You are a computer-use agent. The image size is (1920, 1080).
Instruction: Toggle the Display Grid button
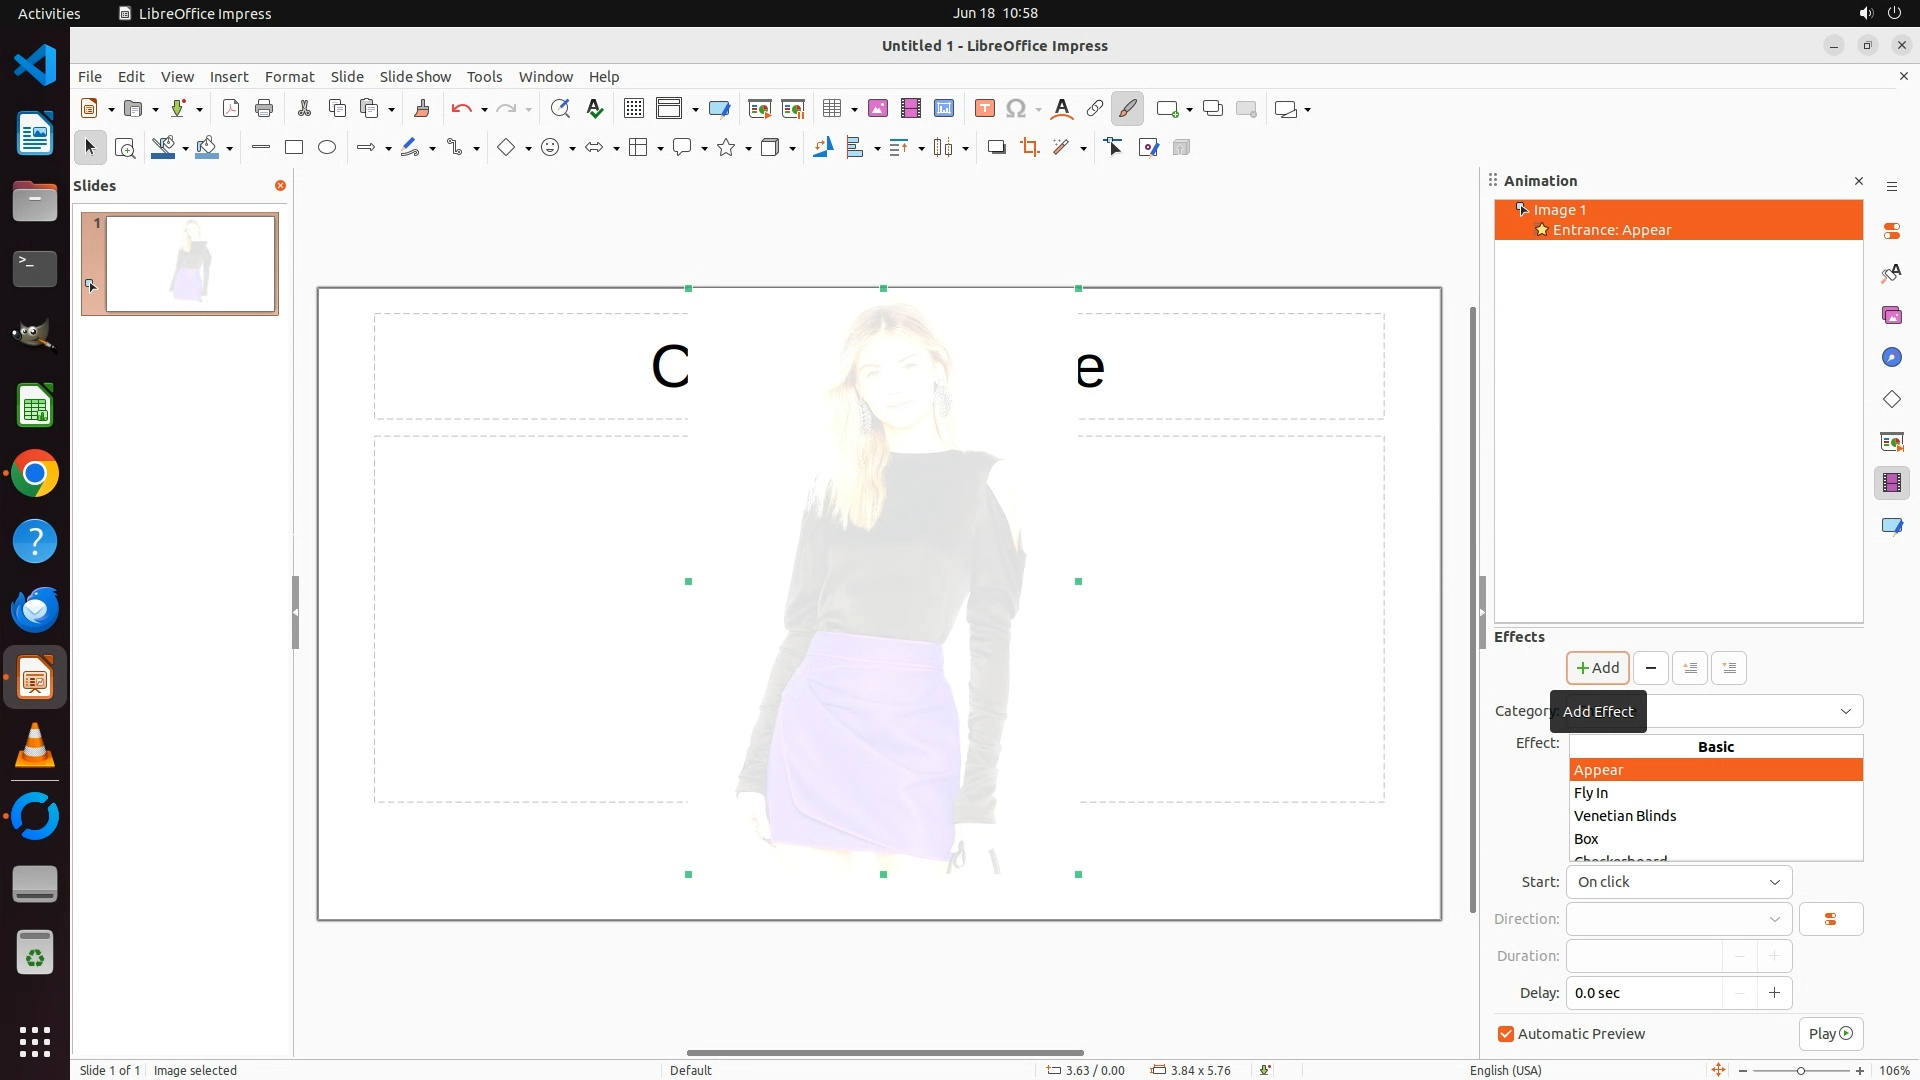click(633, 109)
